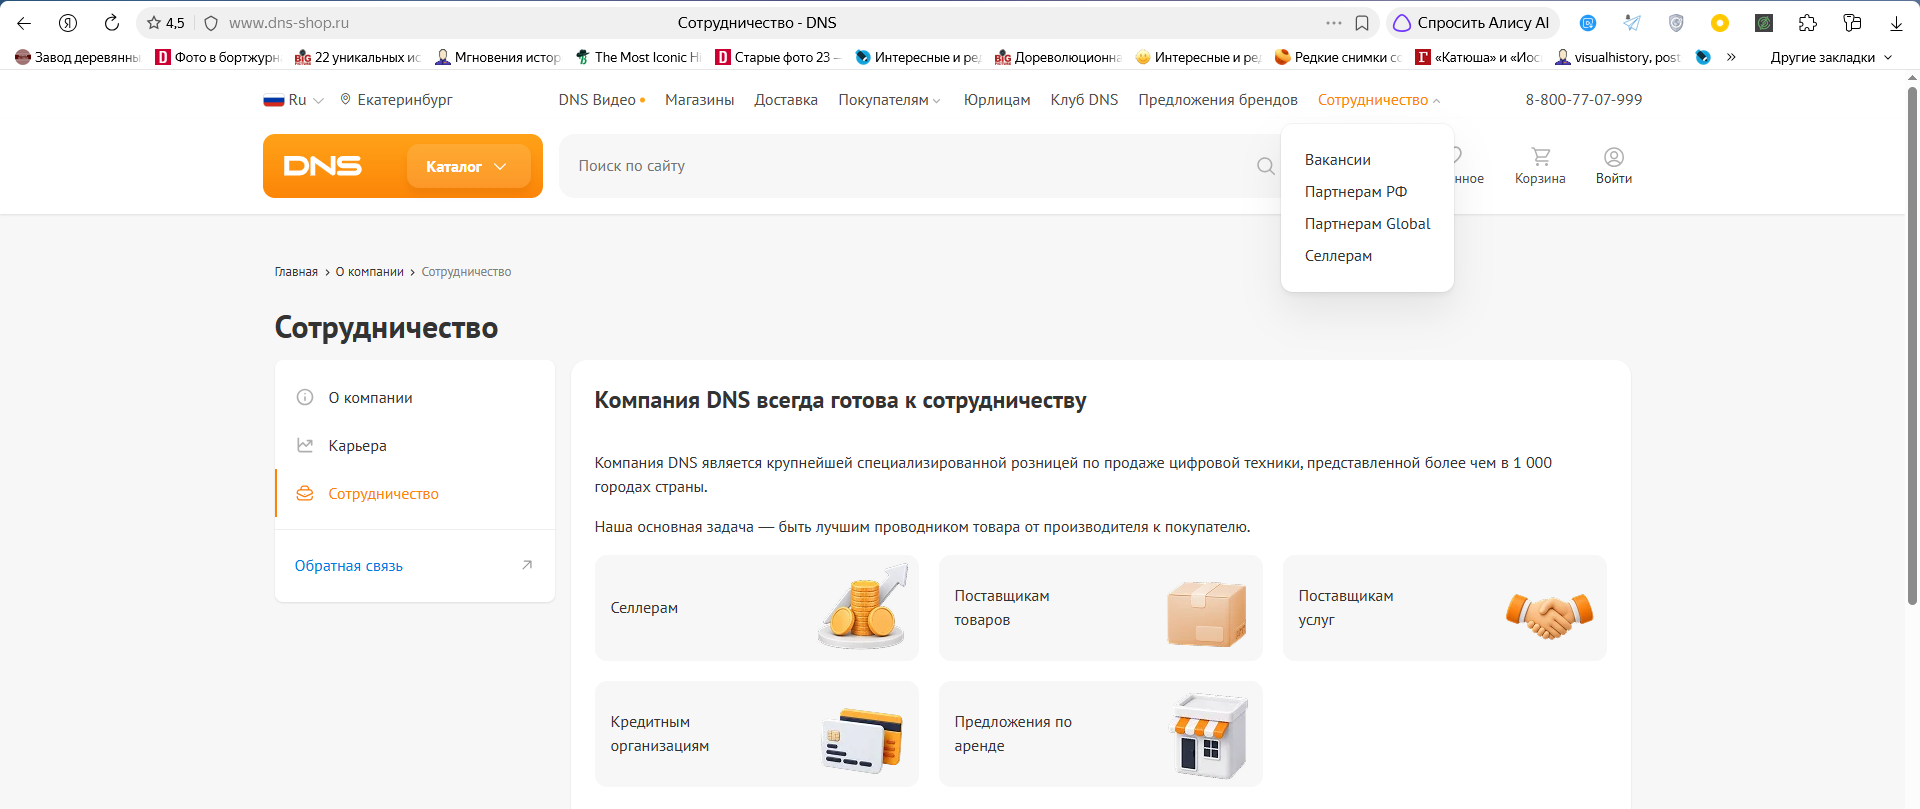Open Поставщикам товаров card
The image size is (1920, 809).
point(1100,608)
